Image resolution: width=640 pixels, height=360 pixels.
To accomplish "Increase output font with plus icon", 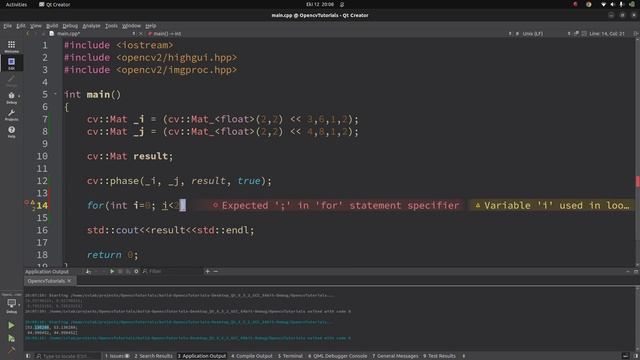I will click(207, 271).
